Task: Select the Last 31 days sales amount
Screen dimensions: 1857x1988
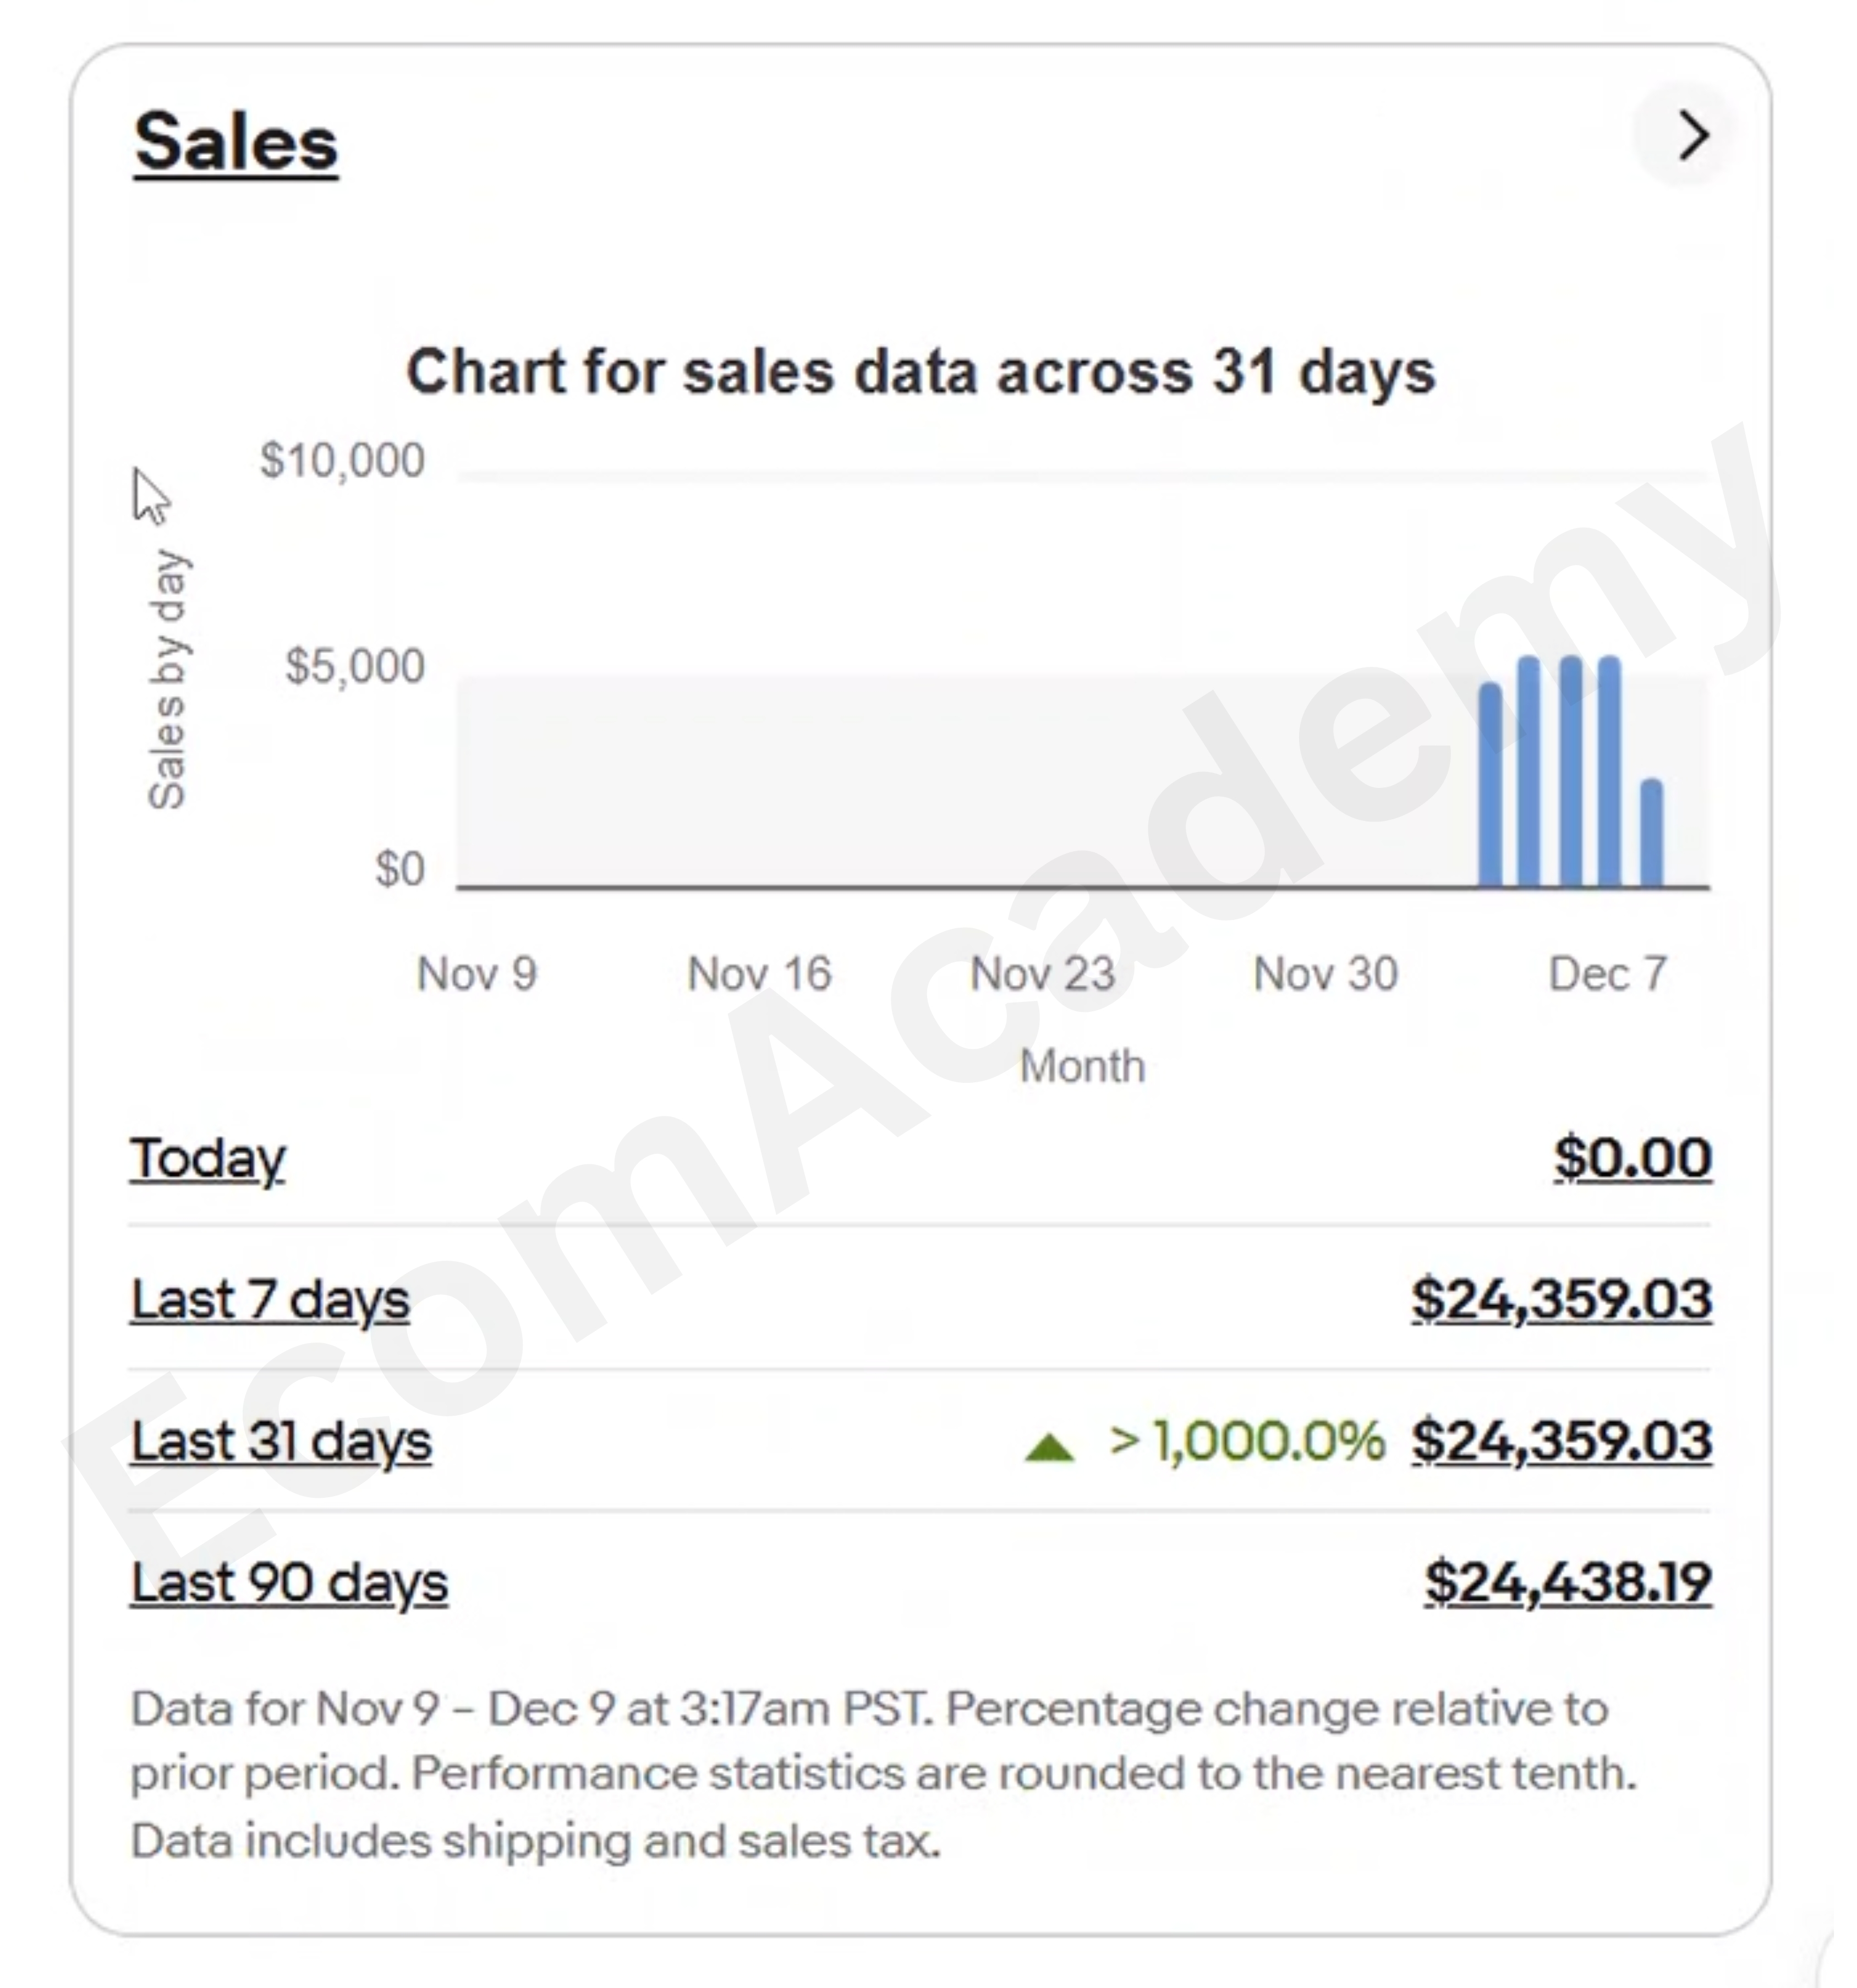Action: tap(1561, 1441)
